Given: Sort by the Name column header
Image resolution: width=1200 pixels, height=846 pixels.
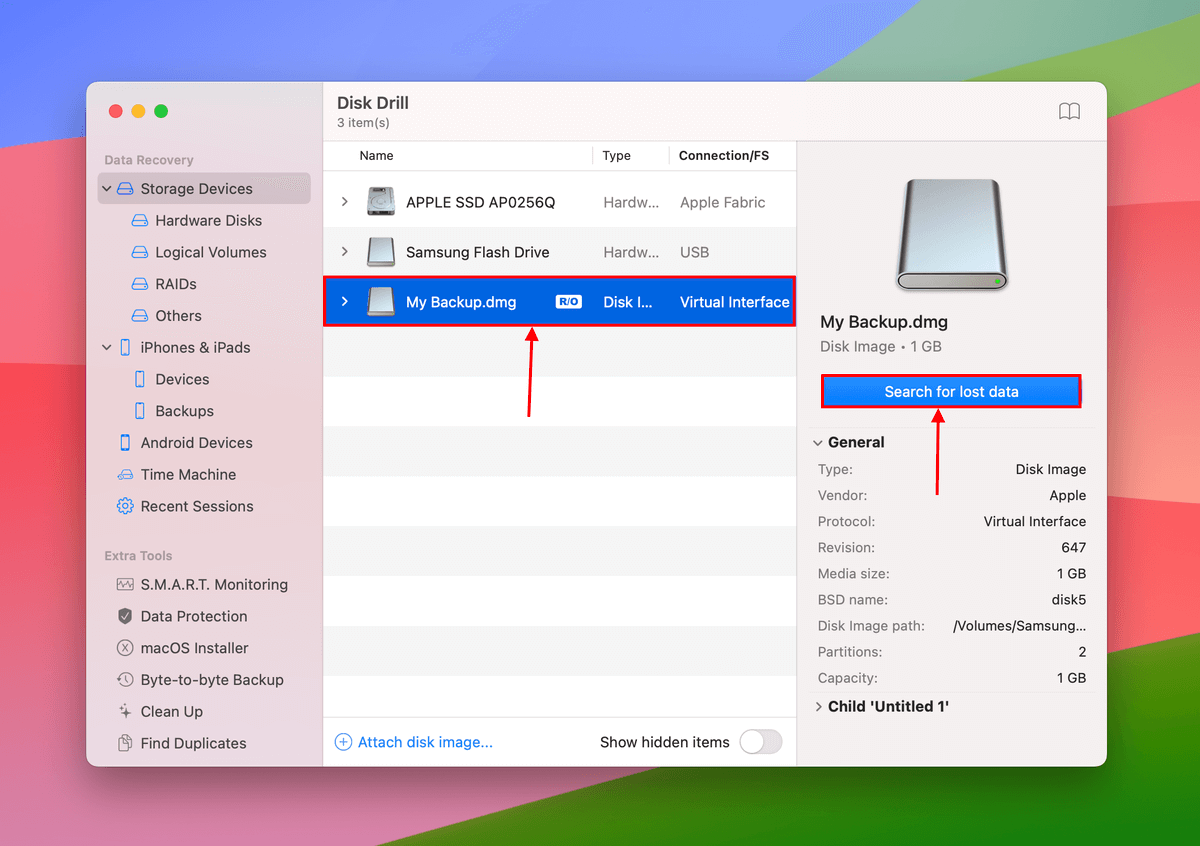Looking at the screenshot, I should tap(376, 156).
